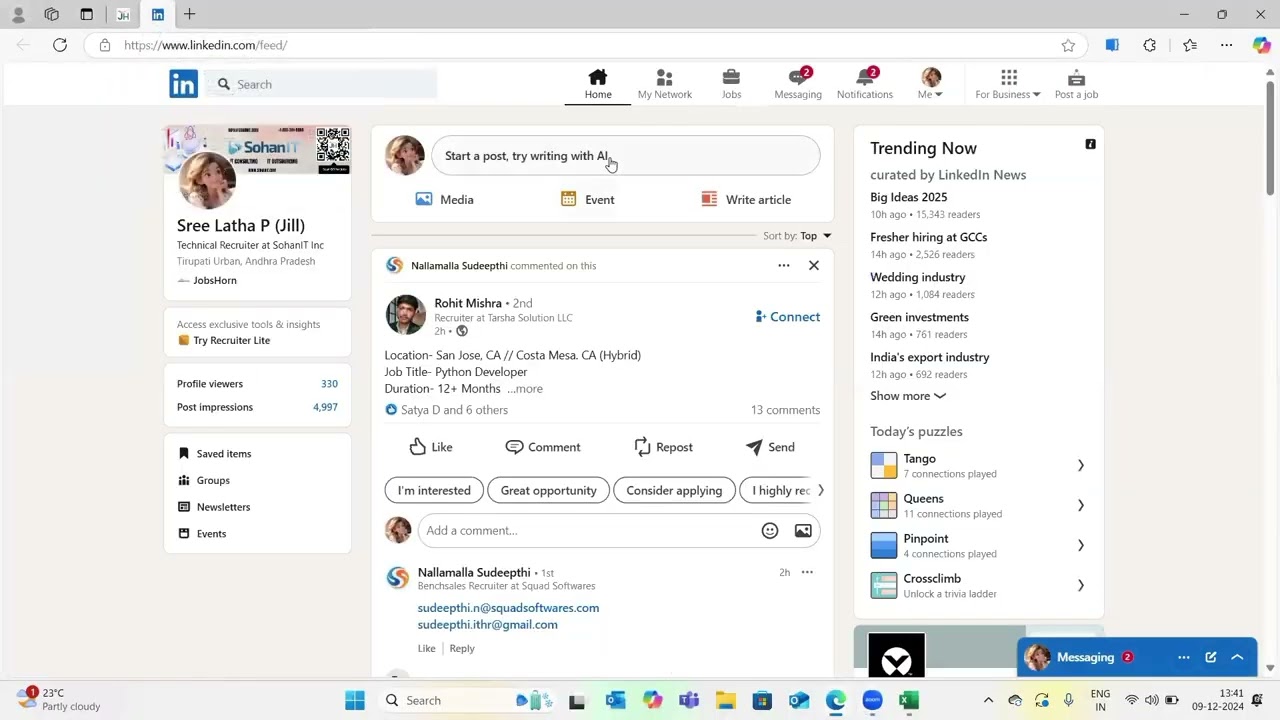Screen dimensions: 1280x720
Task: View the 13 comments
Action: [x=785, y=410]
